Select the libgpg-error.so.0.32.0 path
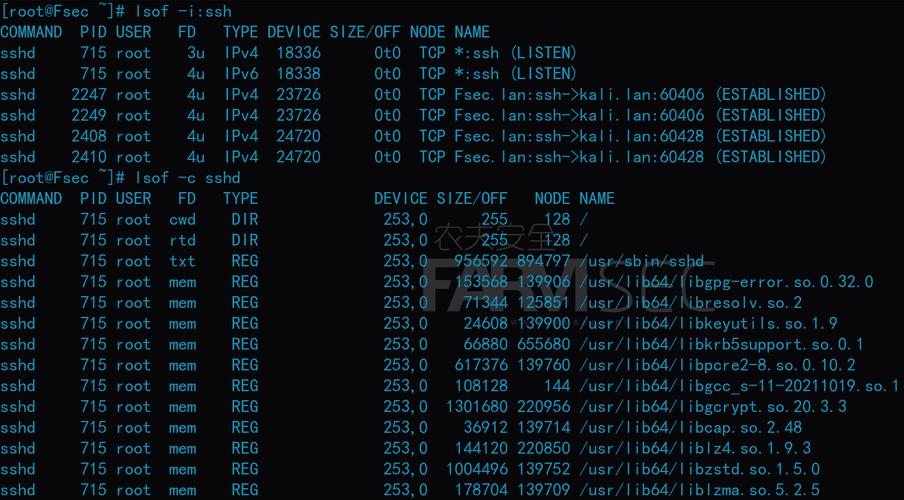Image resolution: width=904 pixels, height=500 pixels. [x=726, y=282]
